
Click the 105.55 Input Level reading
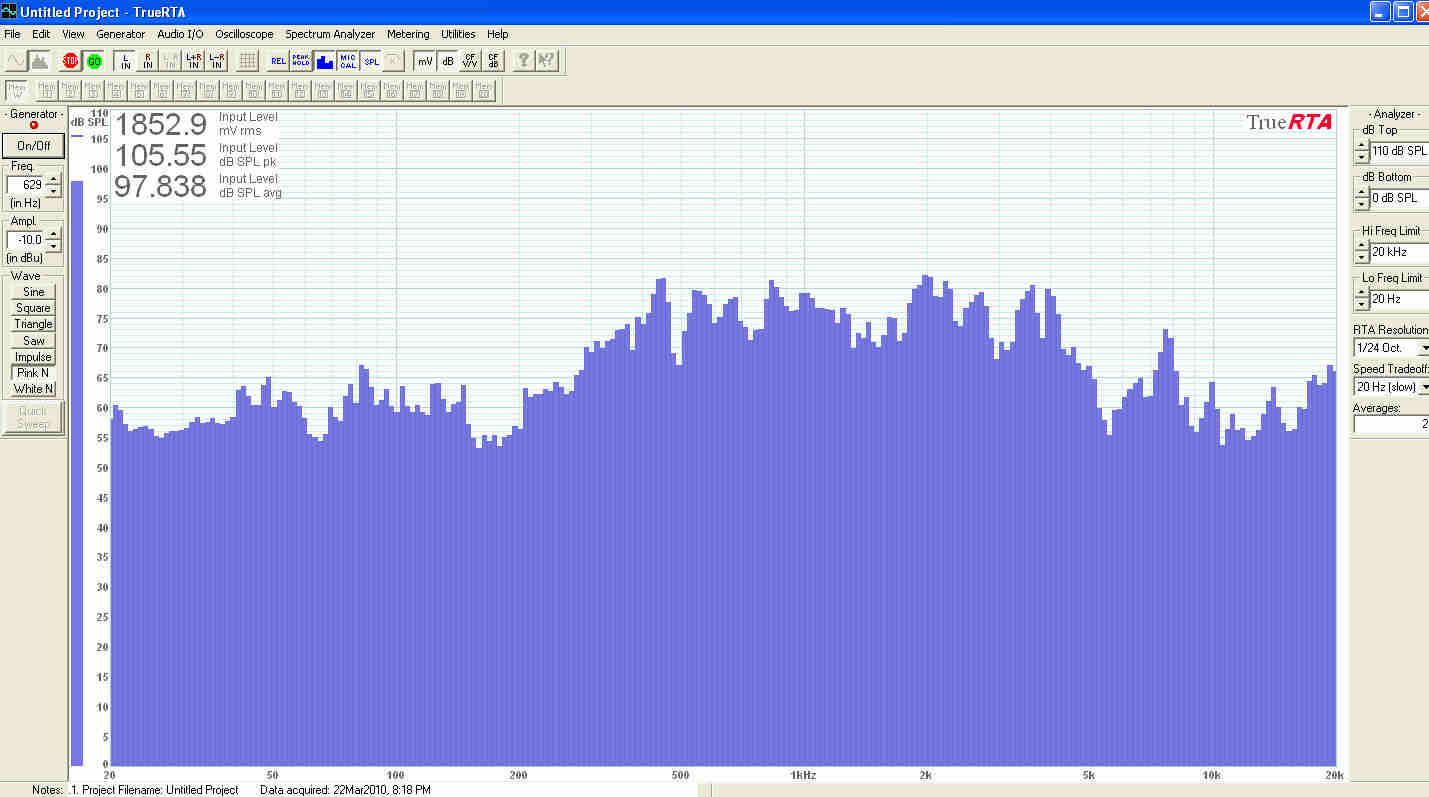[x=160, y=155]
